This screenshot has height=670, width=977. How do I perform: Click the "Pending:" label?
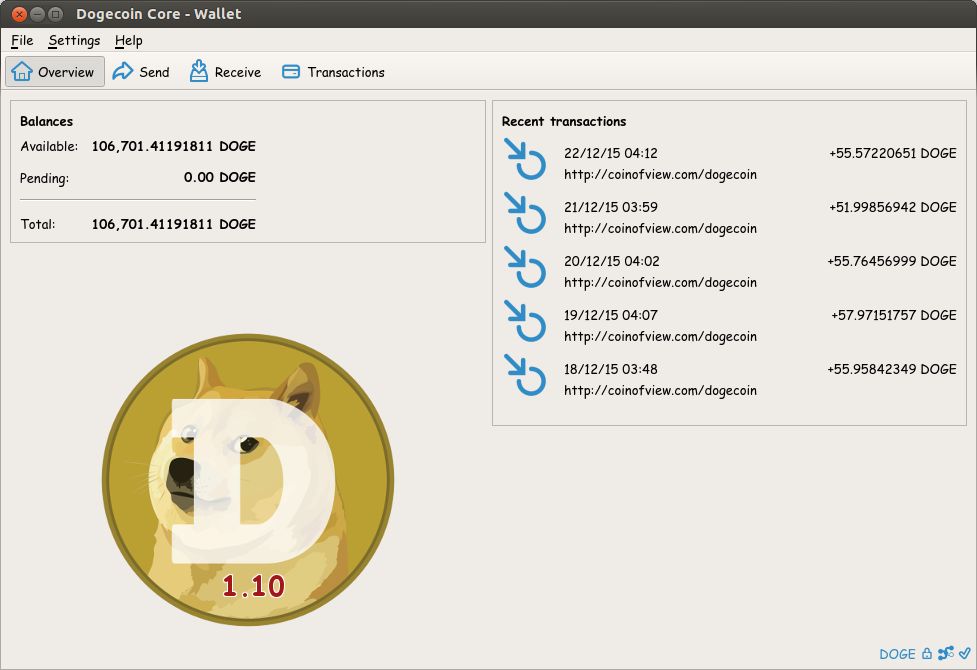pos(44,178)
